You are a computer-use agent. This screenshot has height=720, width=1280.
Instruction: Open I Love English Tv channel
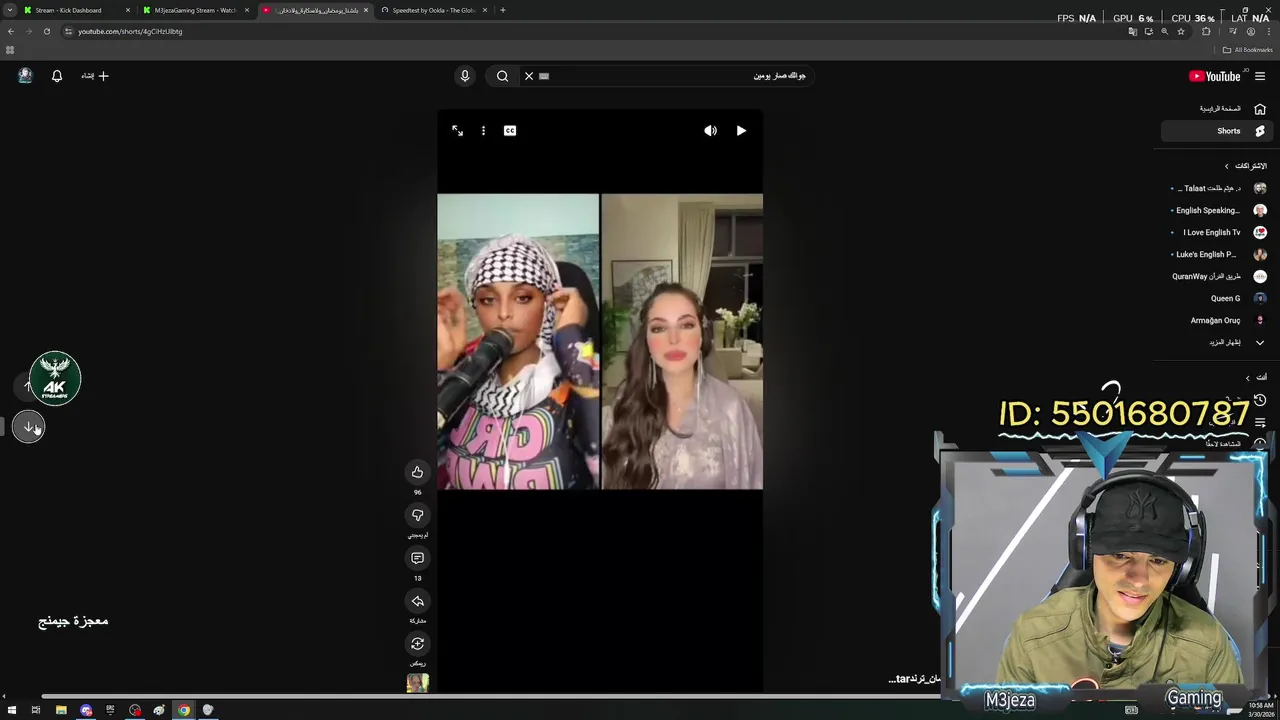[1216, 232]
